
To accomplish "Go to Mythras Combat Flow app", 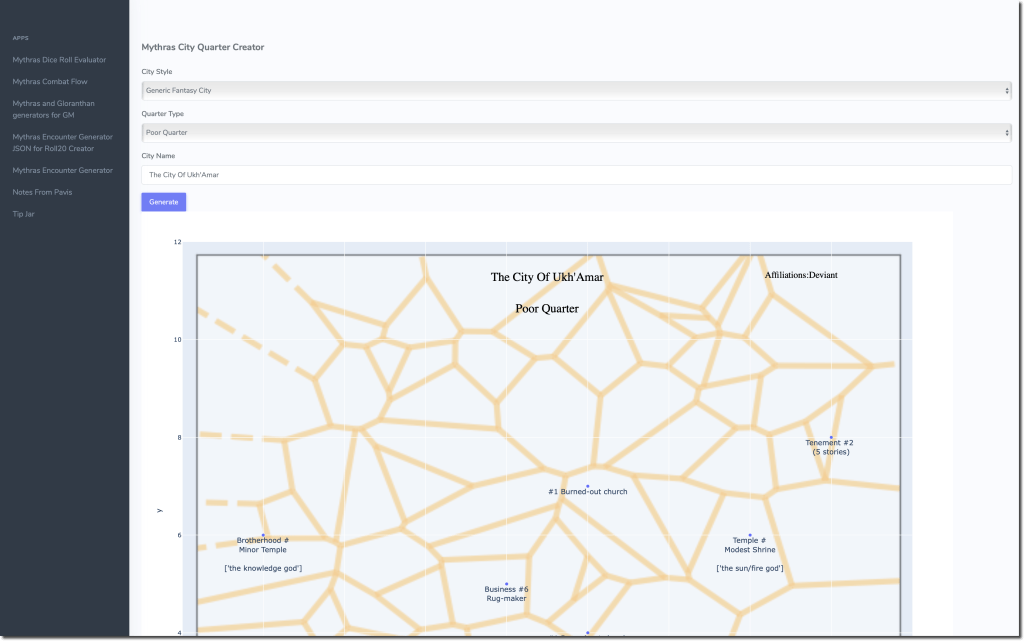I will pyautogui.click(x=50, y=81).
